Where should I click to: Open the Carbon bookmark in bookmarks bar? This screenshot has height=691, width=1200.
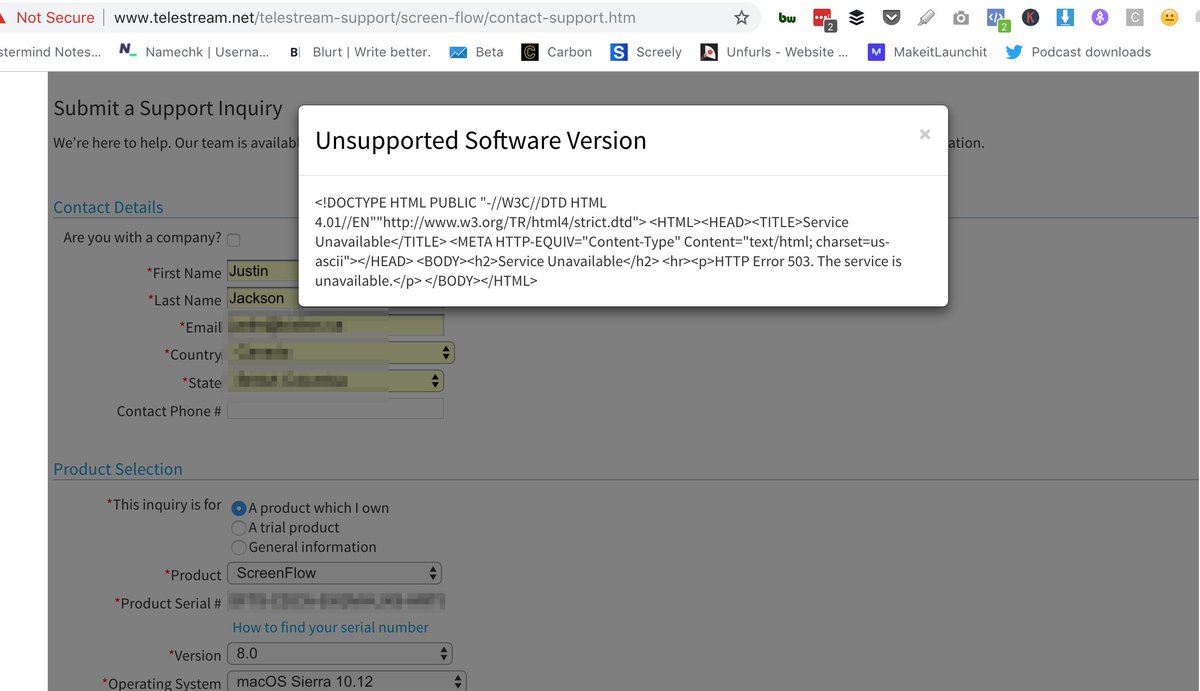click(x=557, y=52)
